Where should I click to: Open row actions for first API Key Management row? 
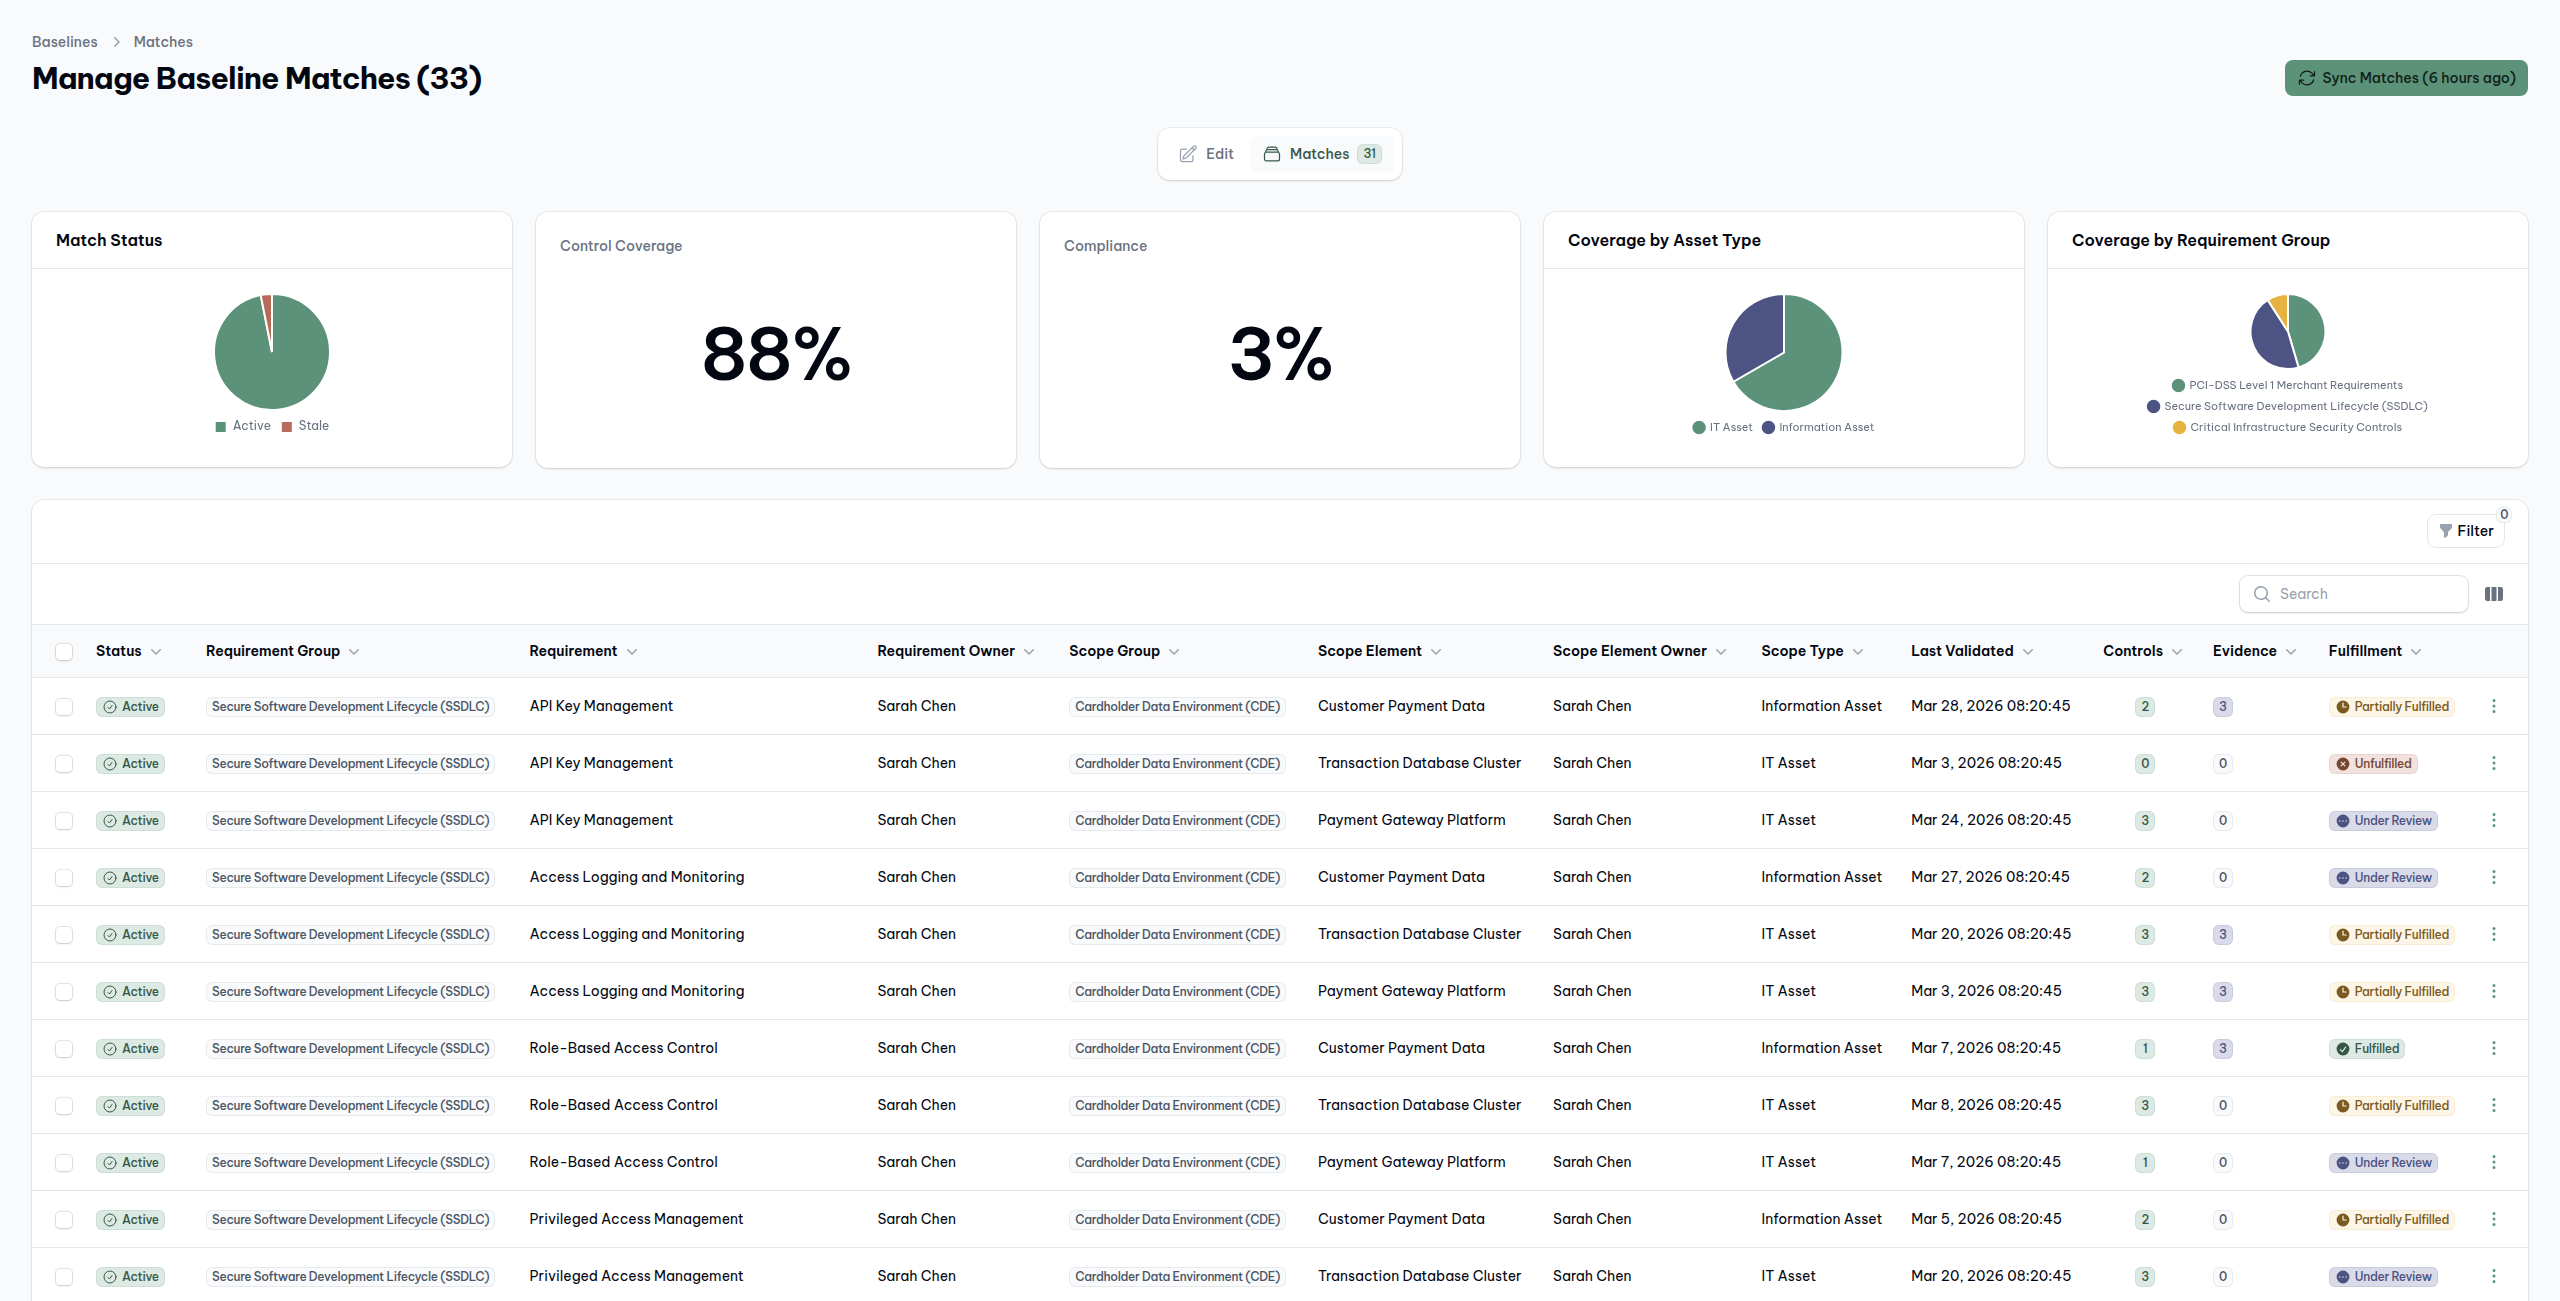pyautogui.click(x=2493, y=706)
